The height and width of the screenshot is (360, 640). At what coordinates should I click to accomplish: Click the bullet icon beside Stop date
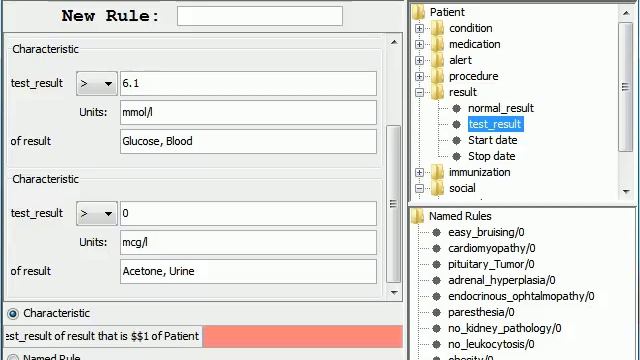coord(457,156)
